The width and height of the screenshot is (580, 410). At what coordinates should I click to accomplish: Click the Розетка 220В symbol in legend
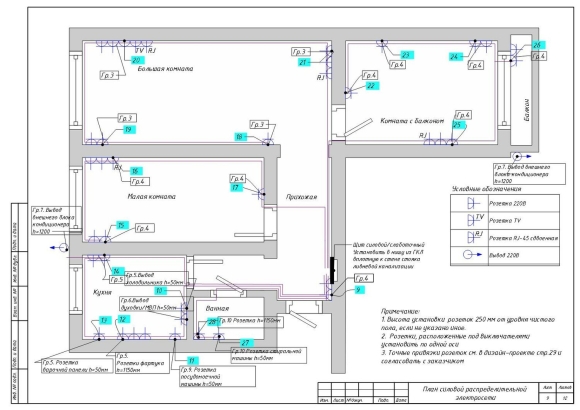tap(473, 204)
